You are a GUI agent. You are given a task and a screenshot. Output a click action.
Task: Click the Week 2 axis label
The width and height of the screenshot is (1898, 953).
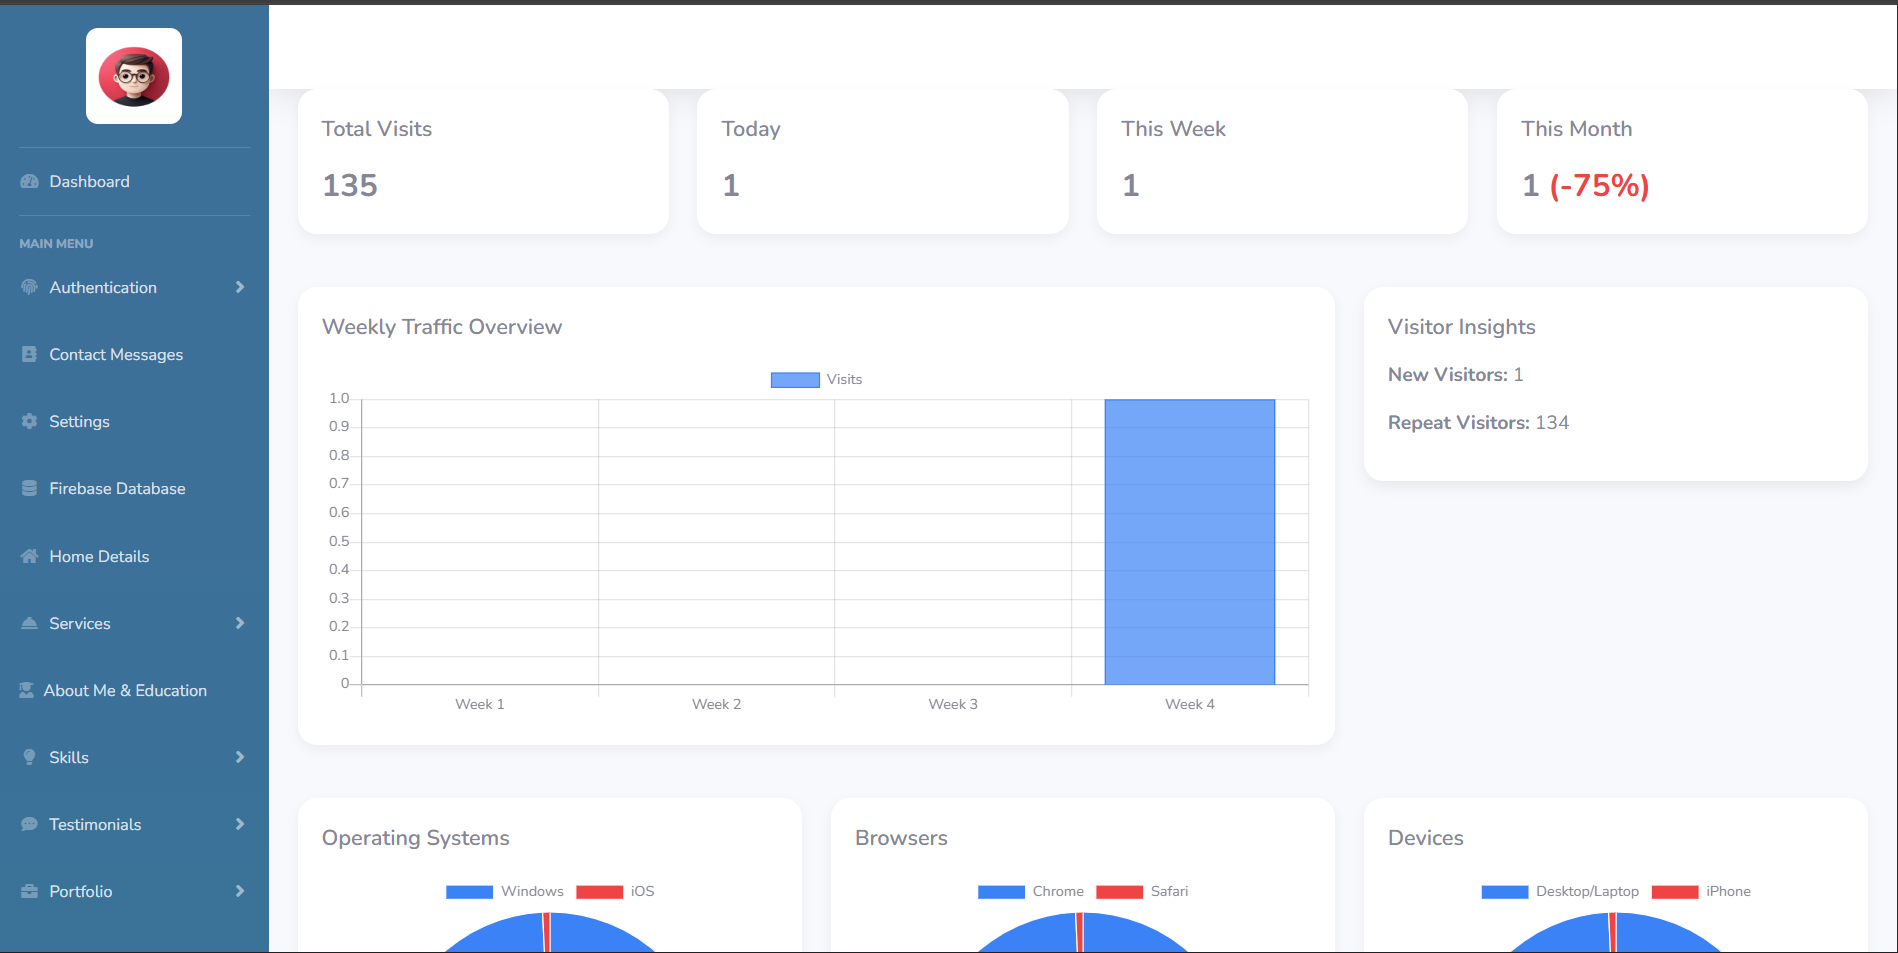[717, 704]
